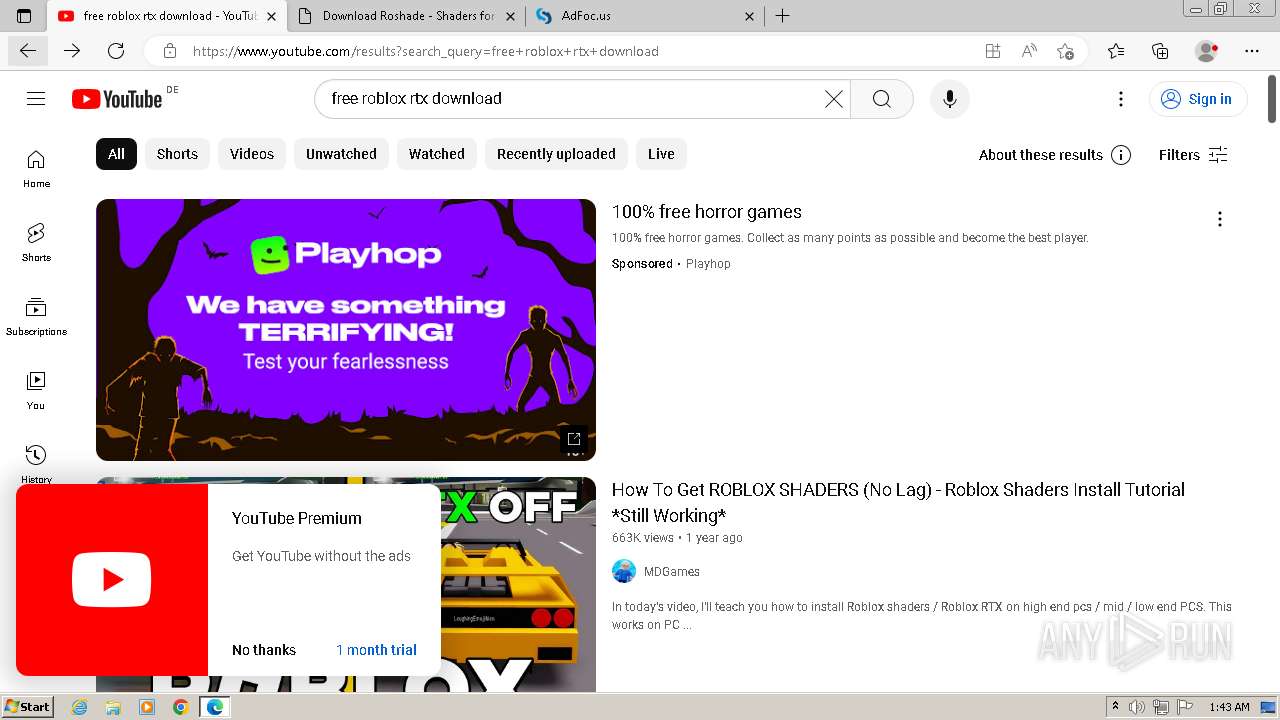Open History in the sidebar

[x=36, y=463]
